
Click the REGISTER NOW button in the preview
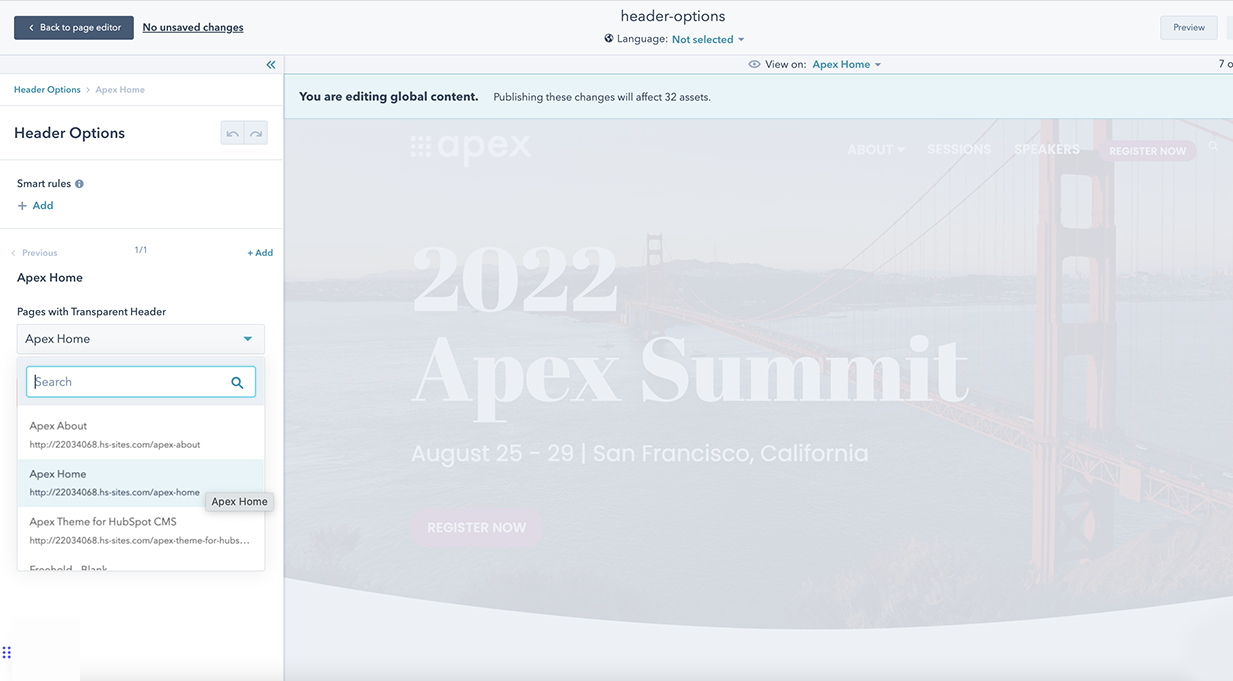[477, 527]
